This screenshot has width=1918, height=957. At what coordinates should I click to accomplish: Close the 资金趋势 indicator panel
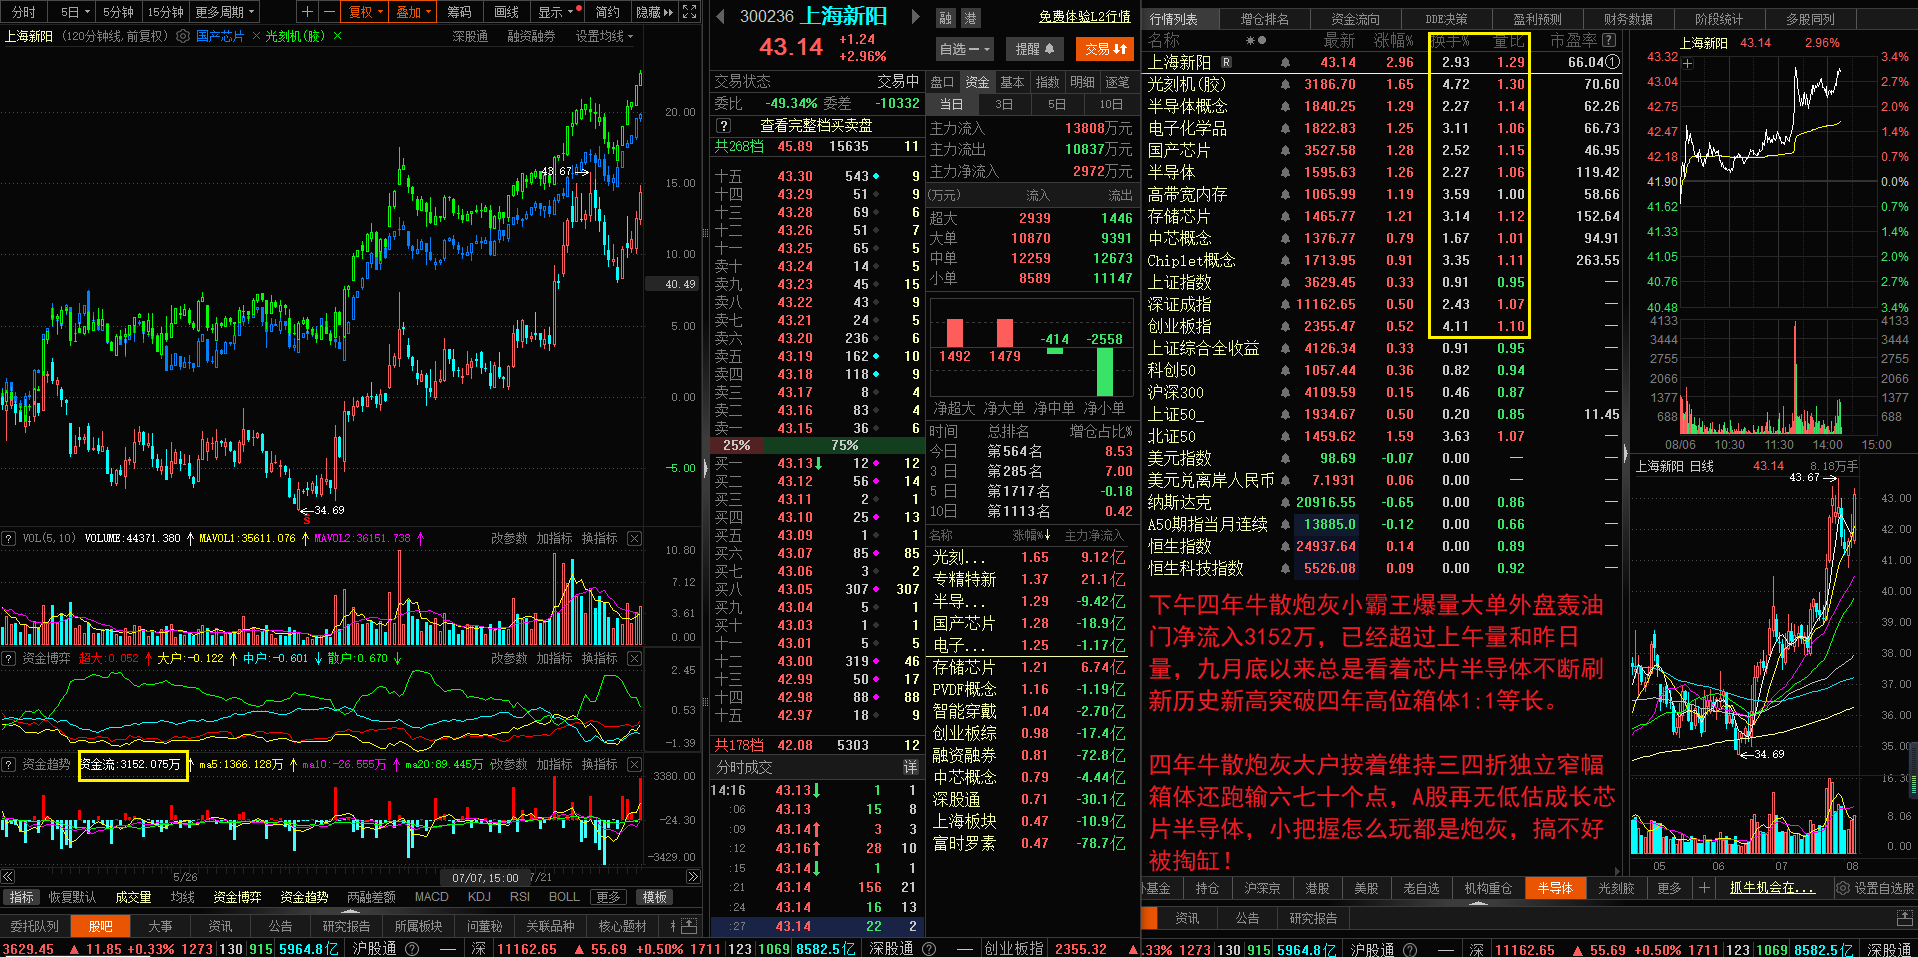click(634, 764)
